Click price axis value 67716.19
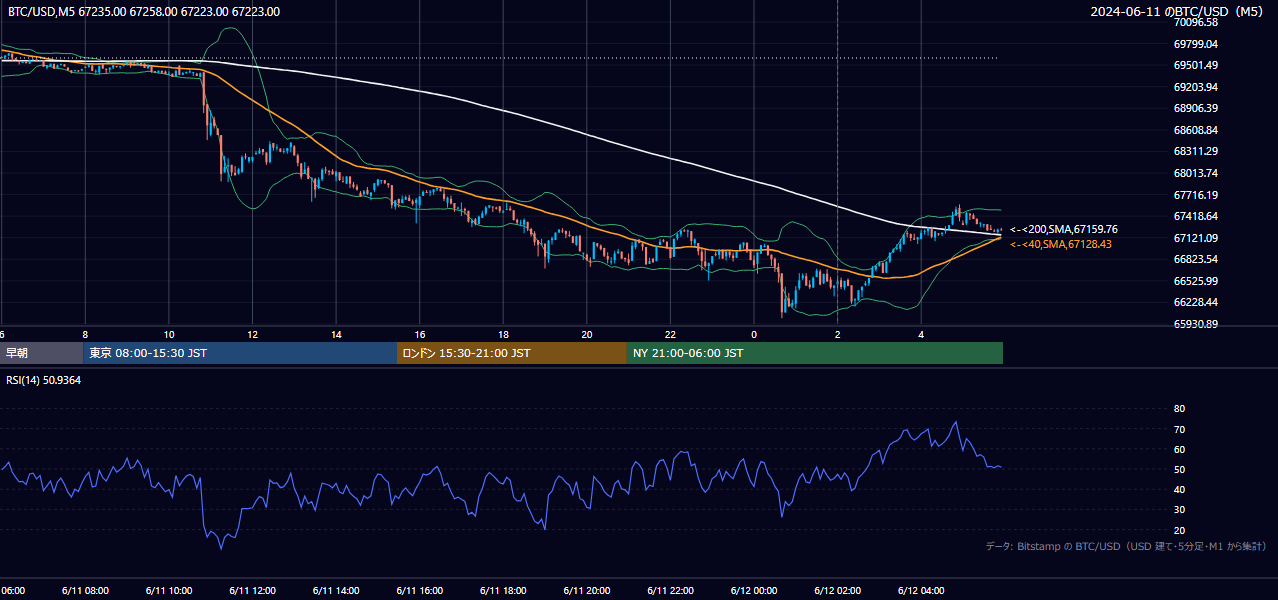 tap(1196, 195)
